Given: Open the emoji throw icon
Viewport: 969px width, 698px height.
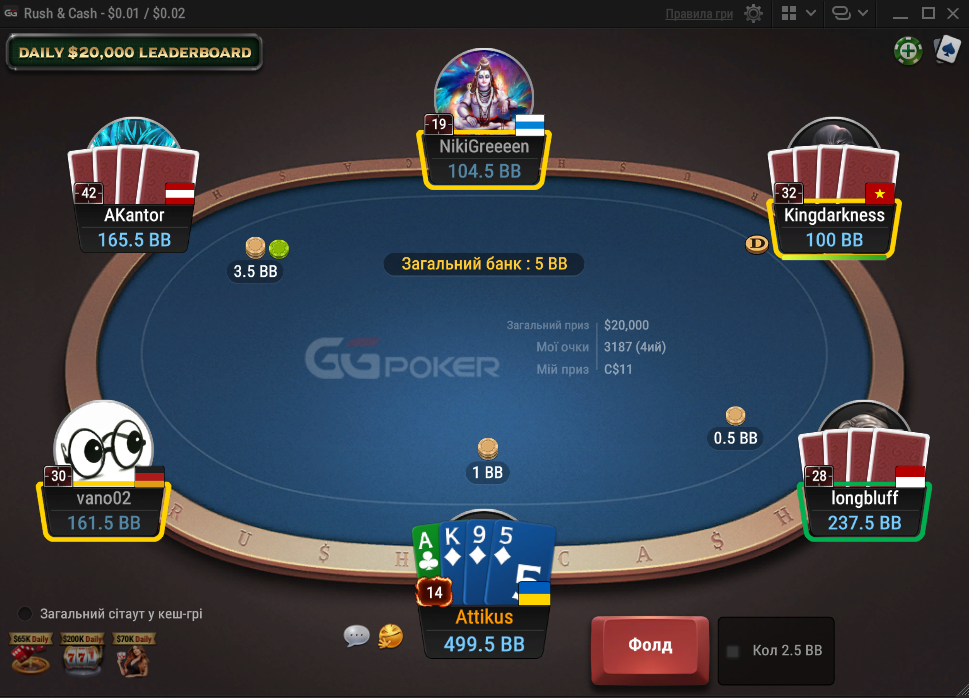Looking at the screenshot, I should click(x=391, y=636).
